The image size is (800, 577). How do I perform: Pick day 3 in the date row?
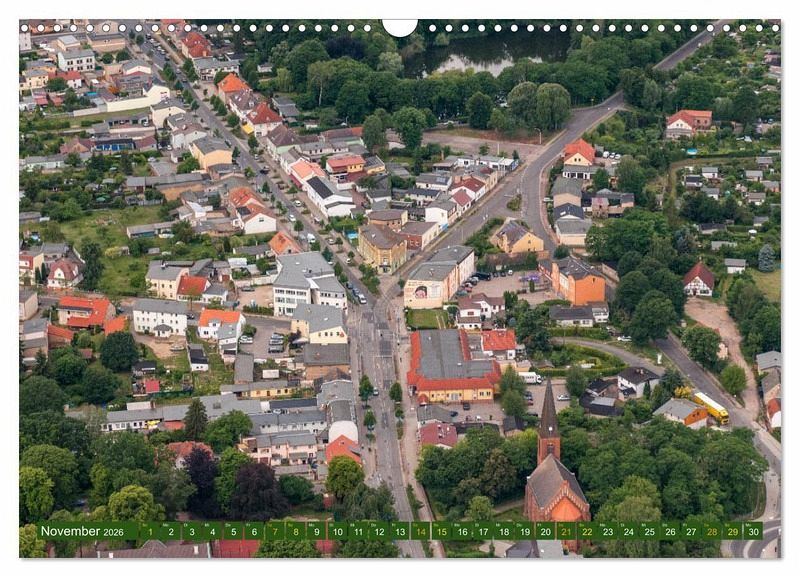(192, 531)
